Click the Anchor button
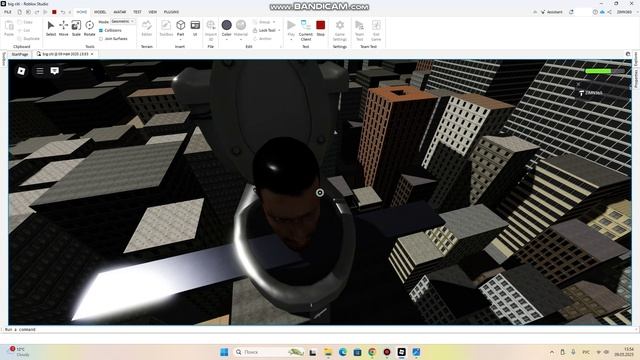The width and height of the screenshot is (640, 360). point(262,38)
